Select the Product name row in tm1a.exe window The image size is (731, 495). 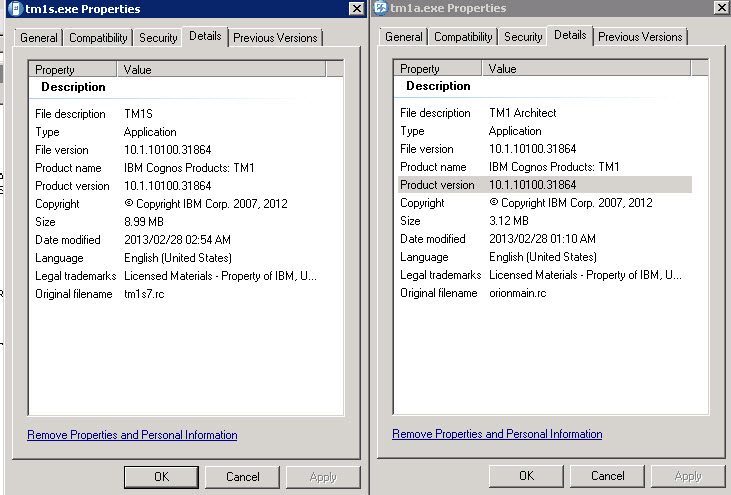[544, 167]
